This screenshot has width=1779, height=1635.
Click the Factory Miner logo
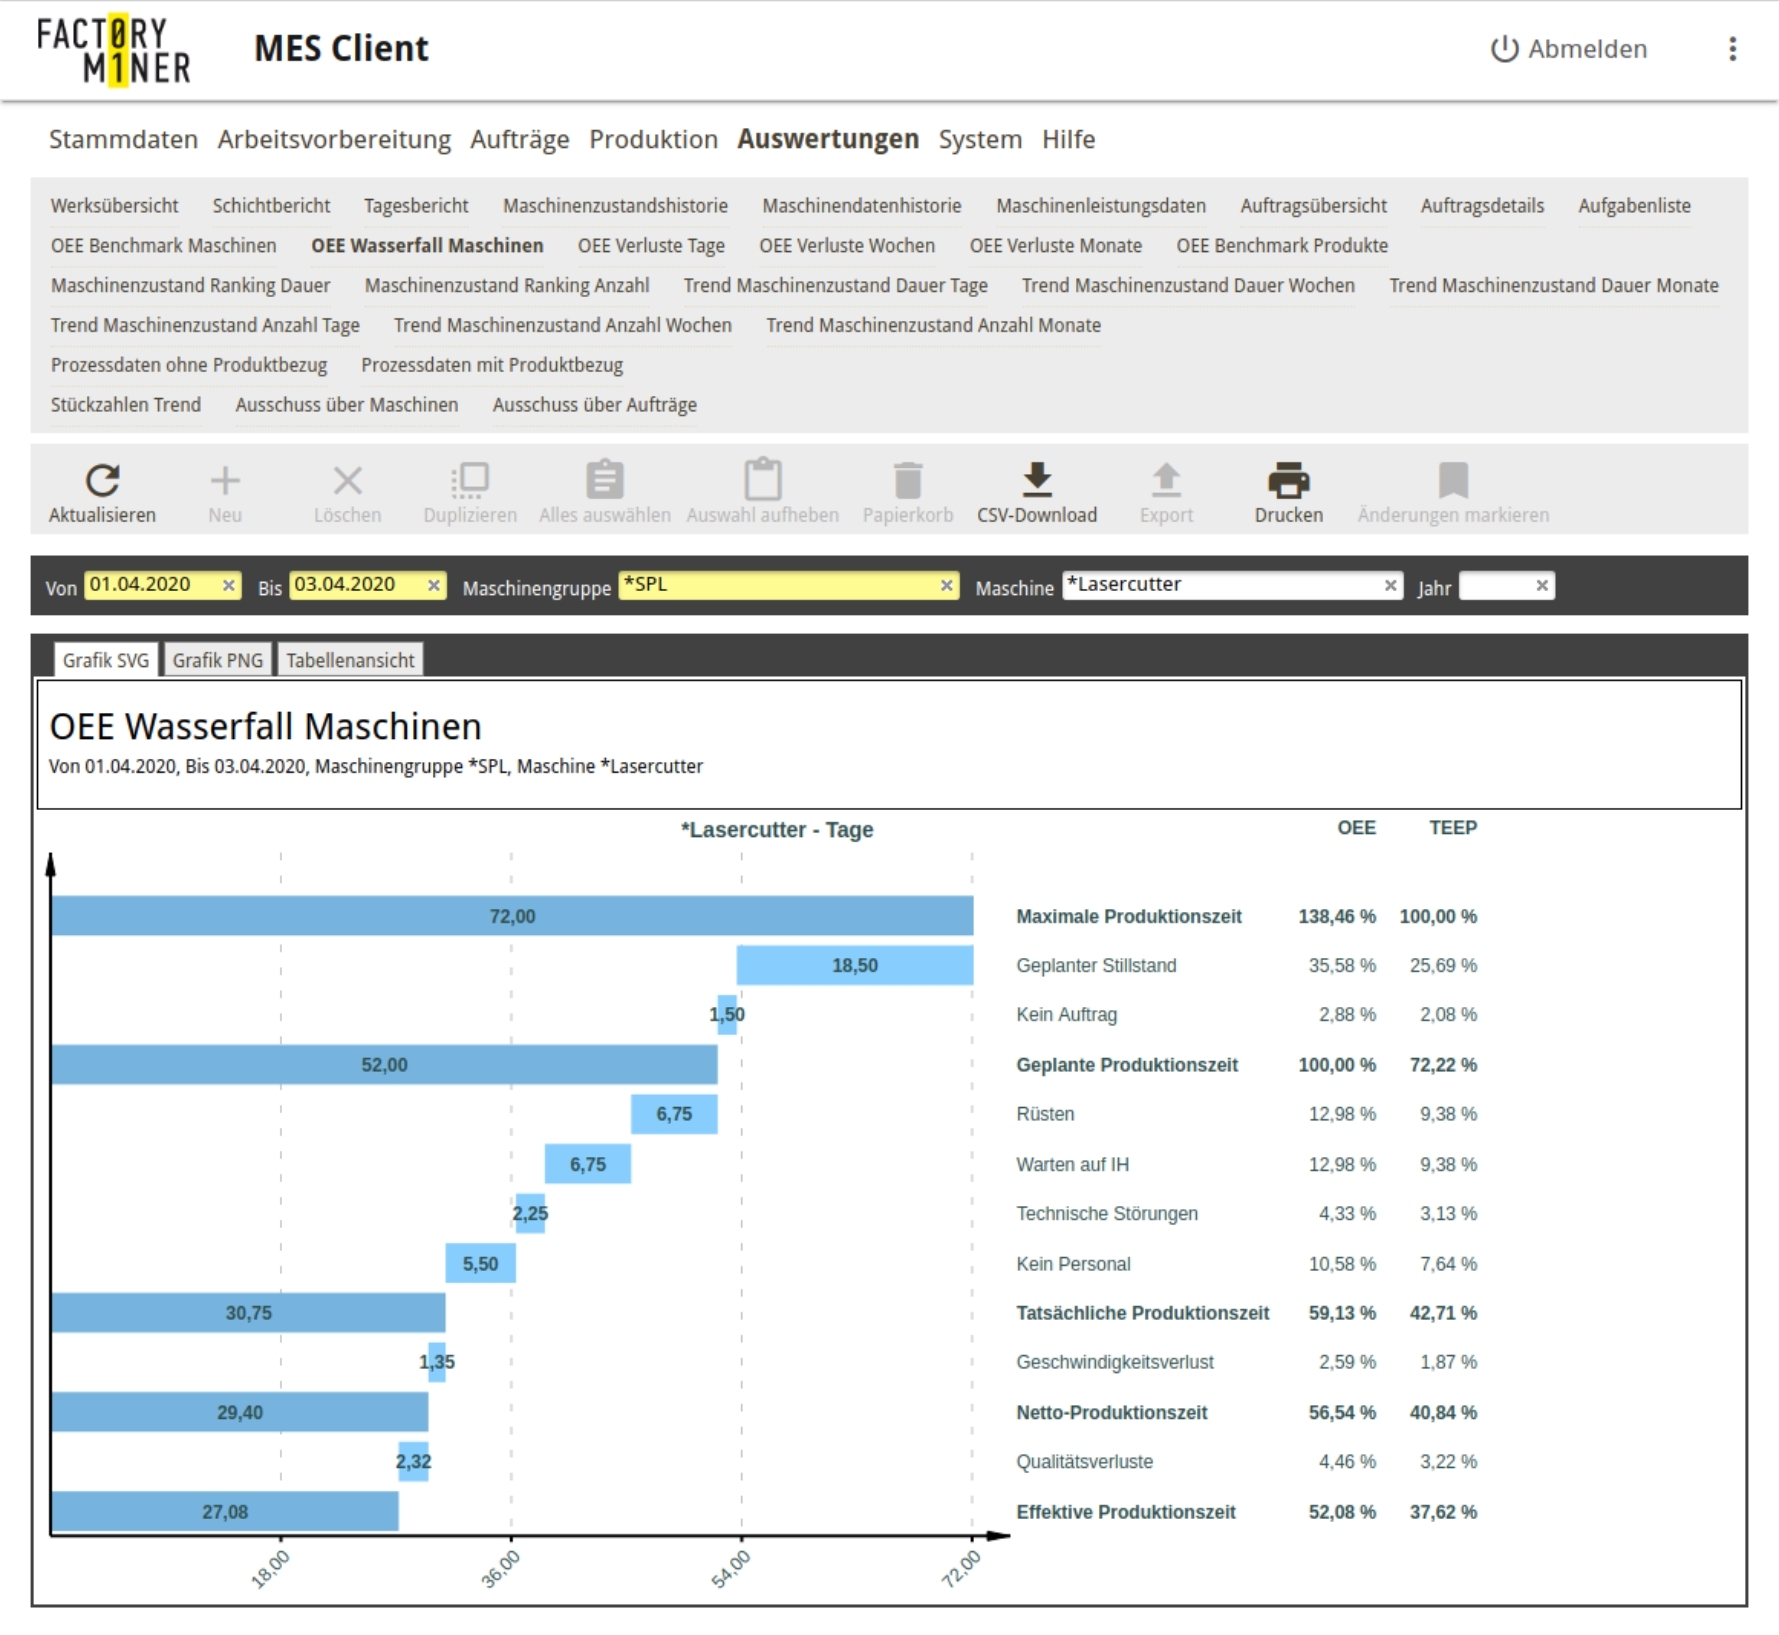click(113, 50)
